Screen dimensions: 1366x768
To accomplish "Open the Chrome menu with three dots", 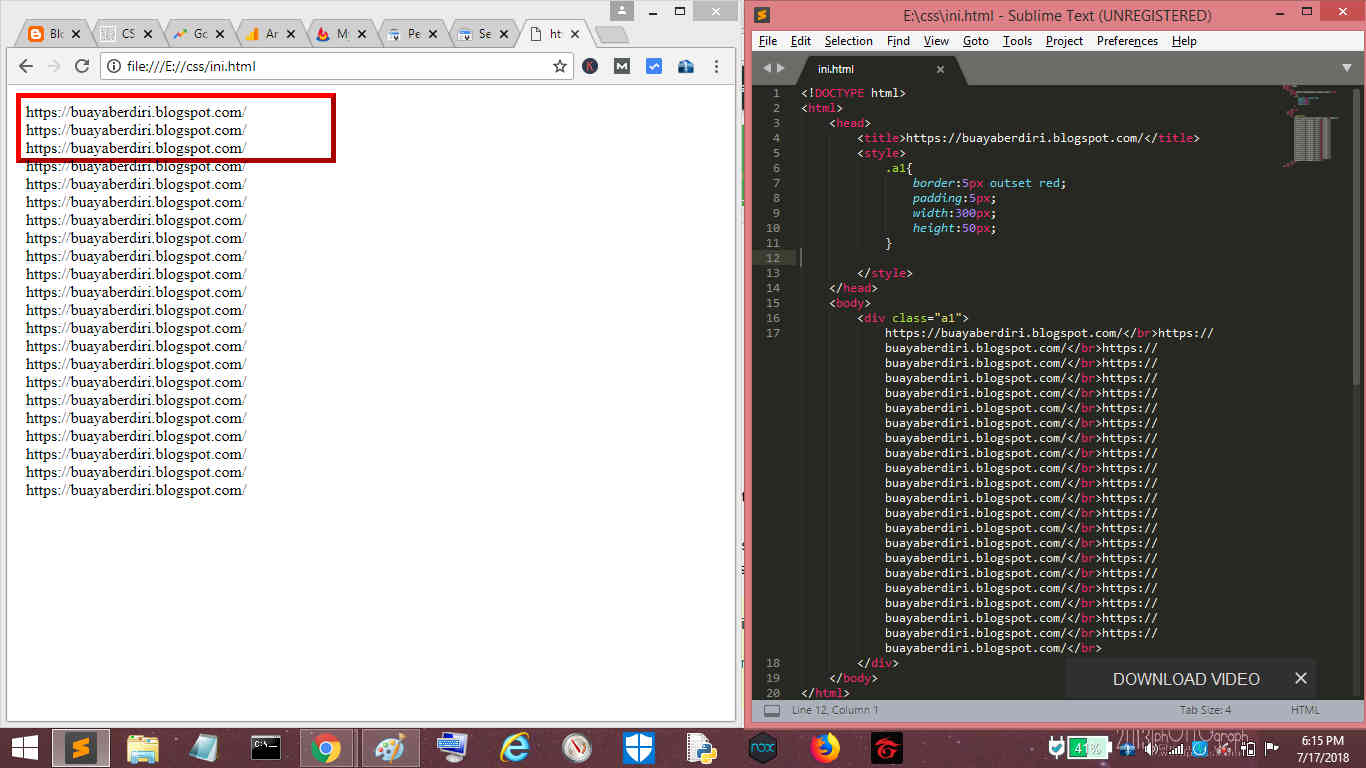I will pyautogui.click(x=717, y=66).
